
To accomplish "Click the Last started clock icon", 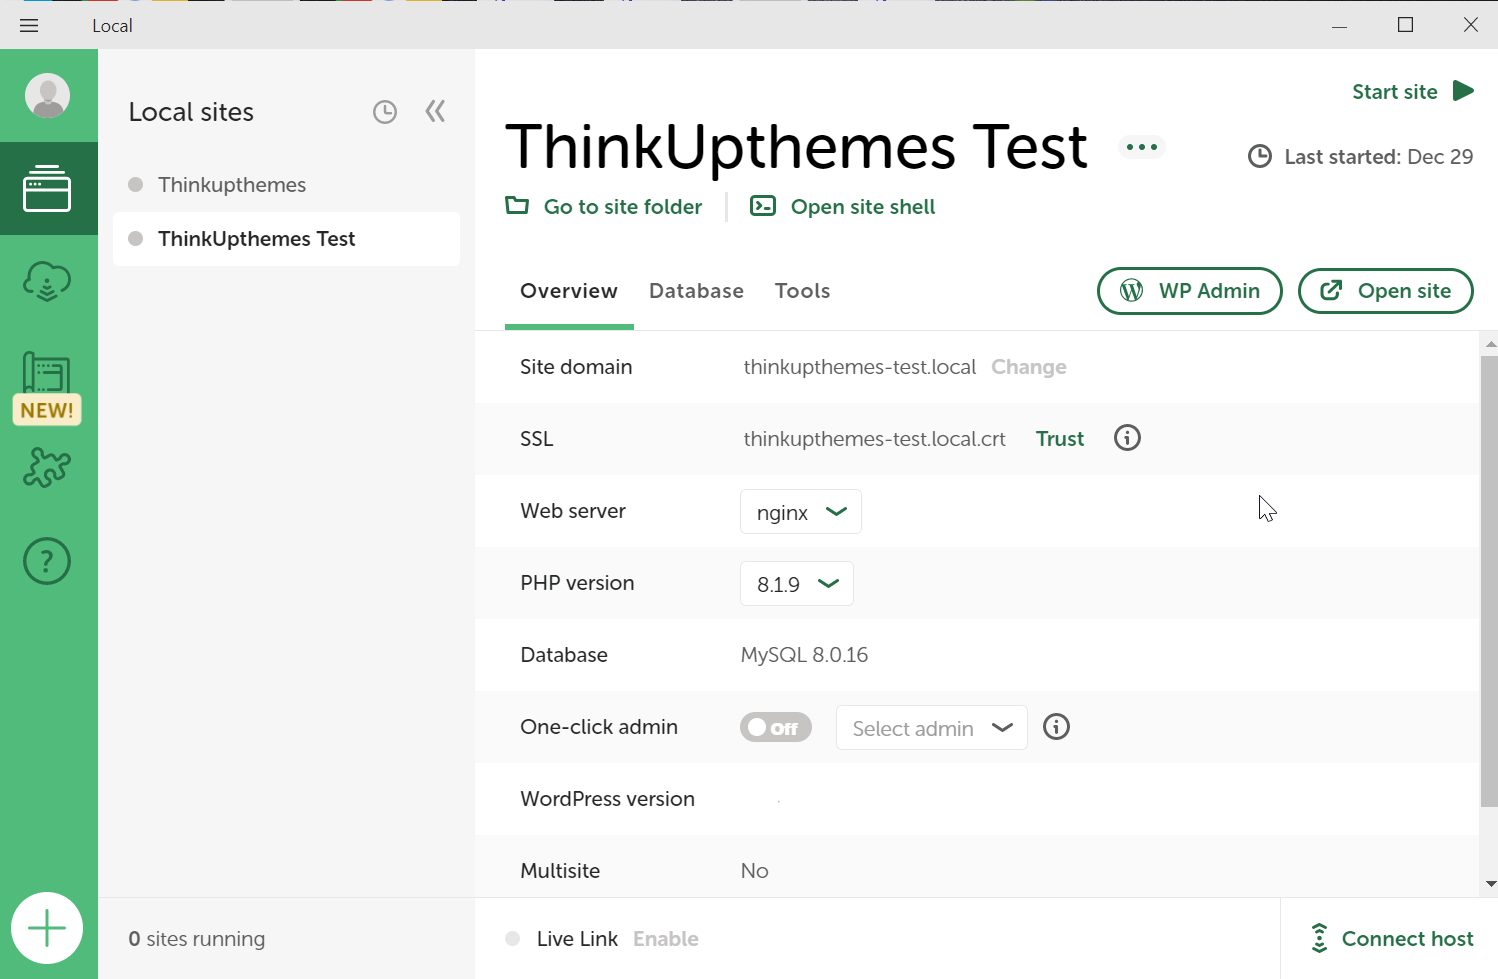I will [1260, 156].
